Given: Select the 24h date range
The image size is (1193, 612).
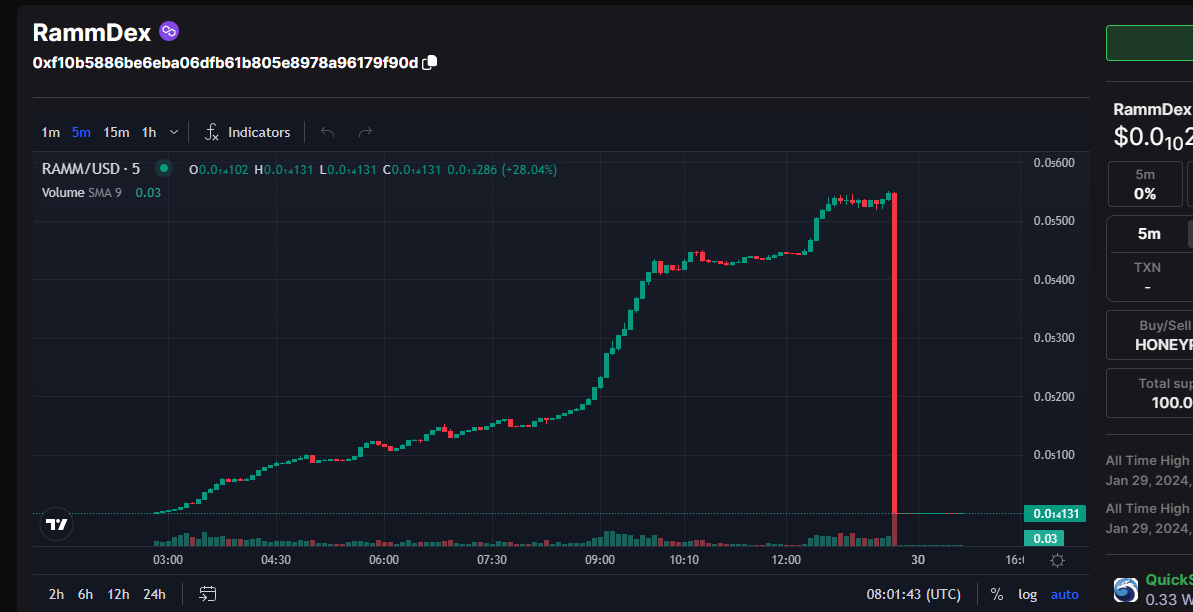Looking at the screenshot, I should [x=154, y=594].
